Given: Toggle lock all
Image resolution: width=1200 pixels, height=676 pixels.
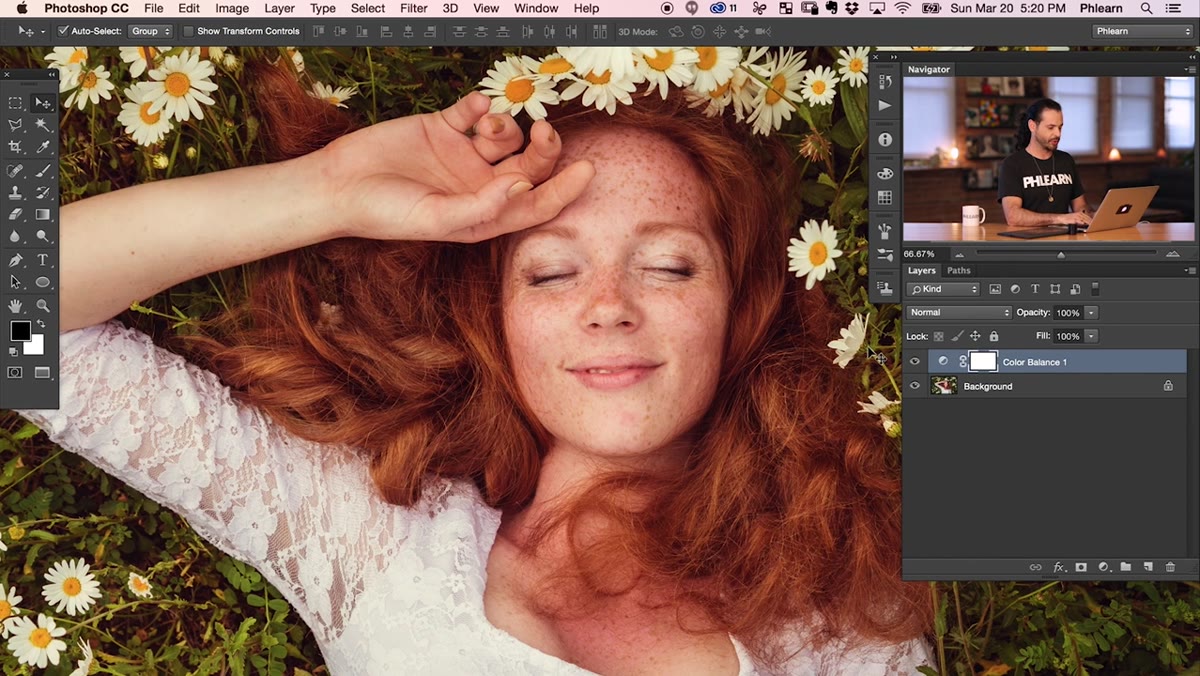Looking at the screenshot, I should coord(993,337).
